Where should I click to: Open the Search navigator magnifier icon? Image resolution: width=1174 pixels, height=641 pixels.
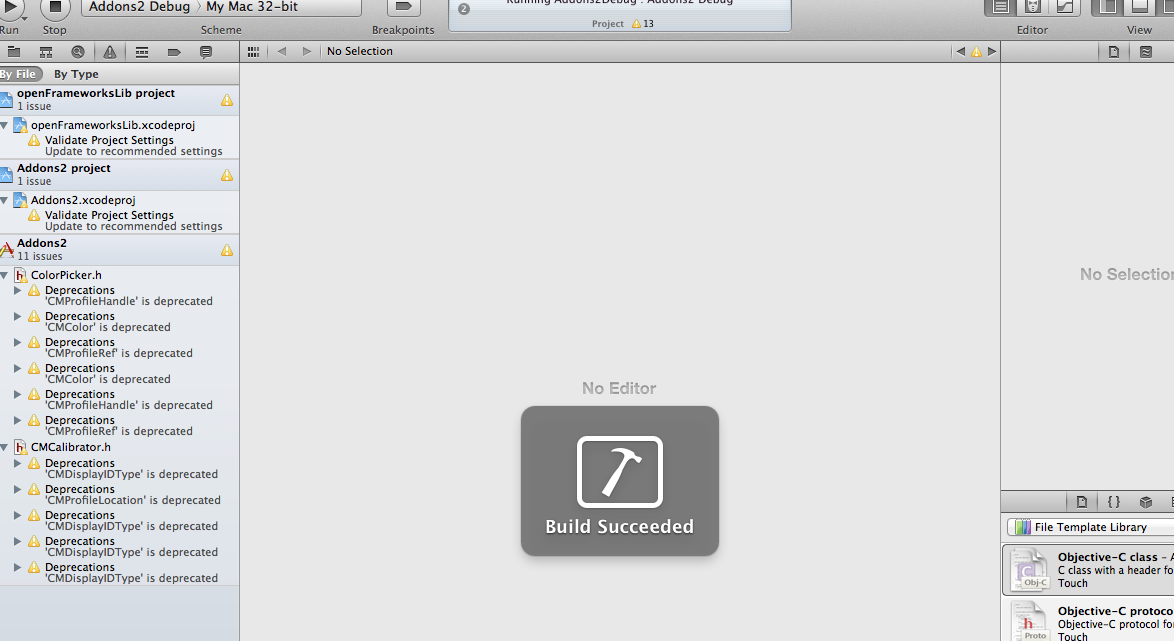click(78, 52)
